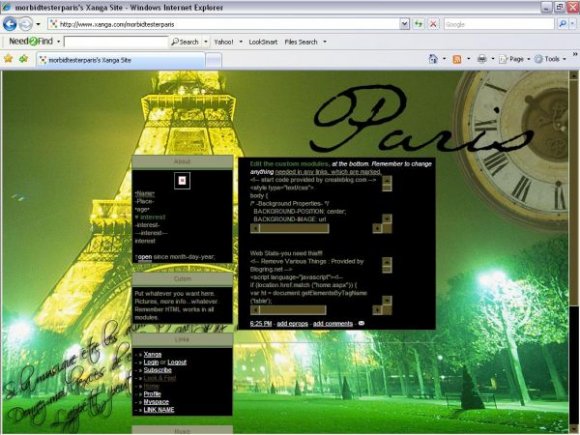Click the add eprops link
580x435 pixels.
point(292,324)
